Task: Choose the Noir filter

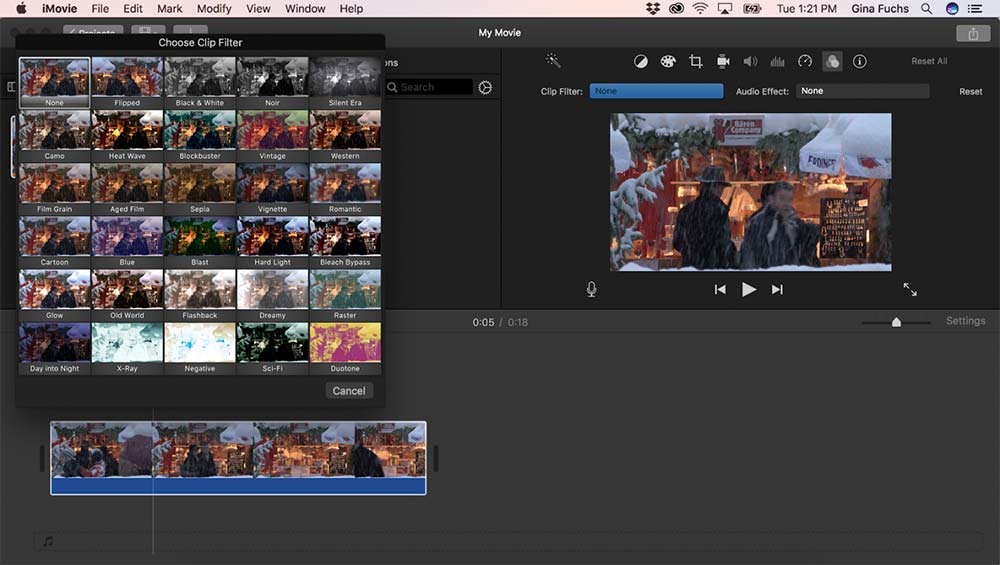Action: (x=272, y=82)
